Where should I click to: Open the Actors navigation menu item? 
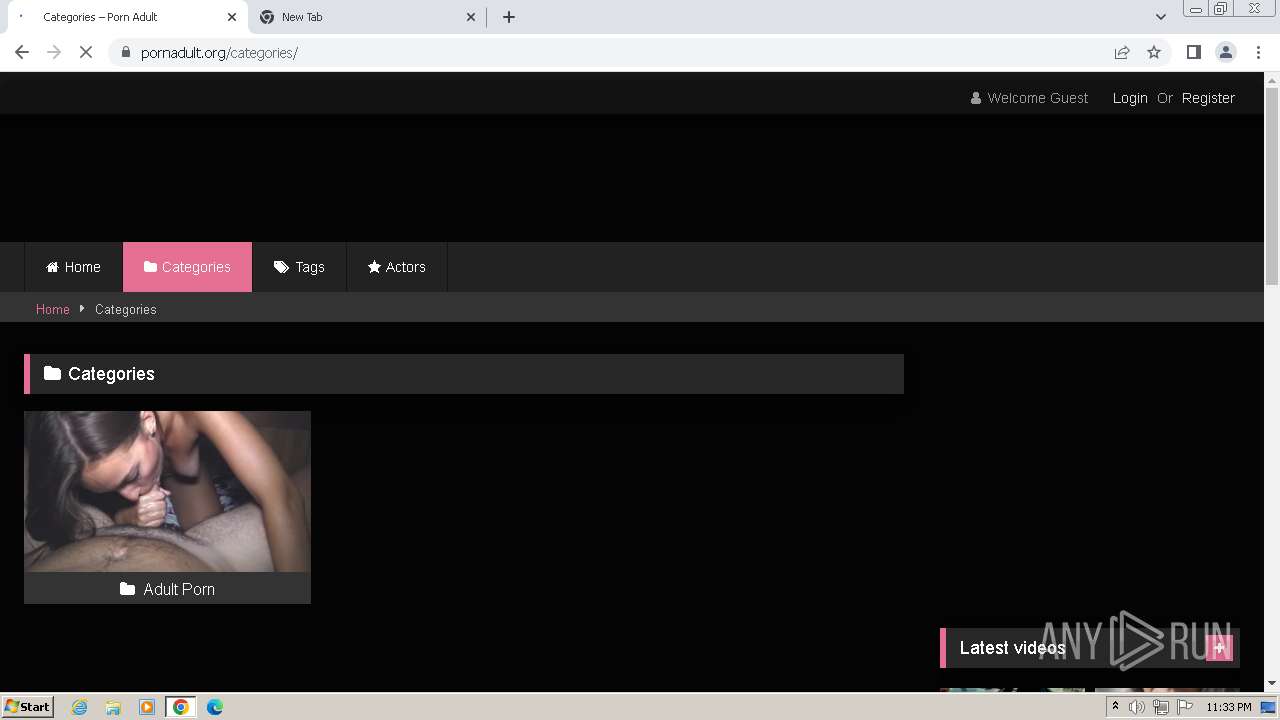tap(396, 267)
